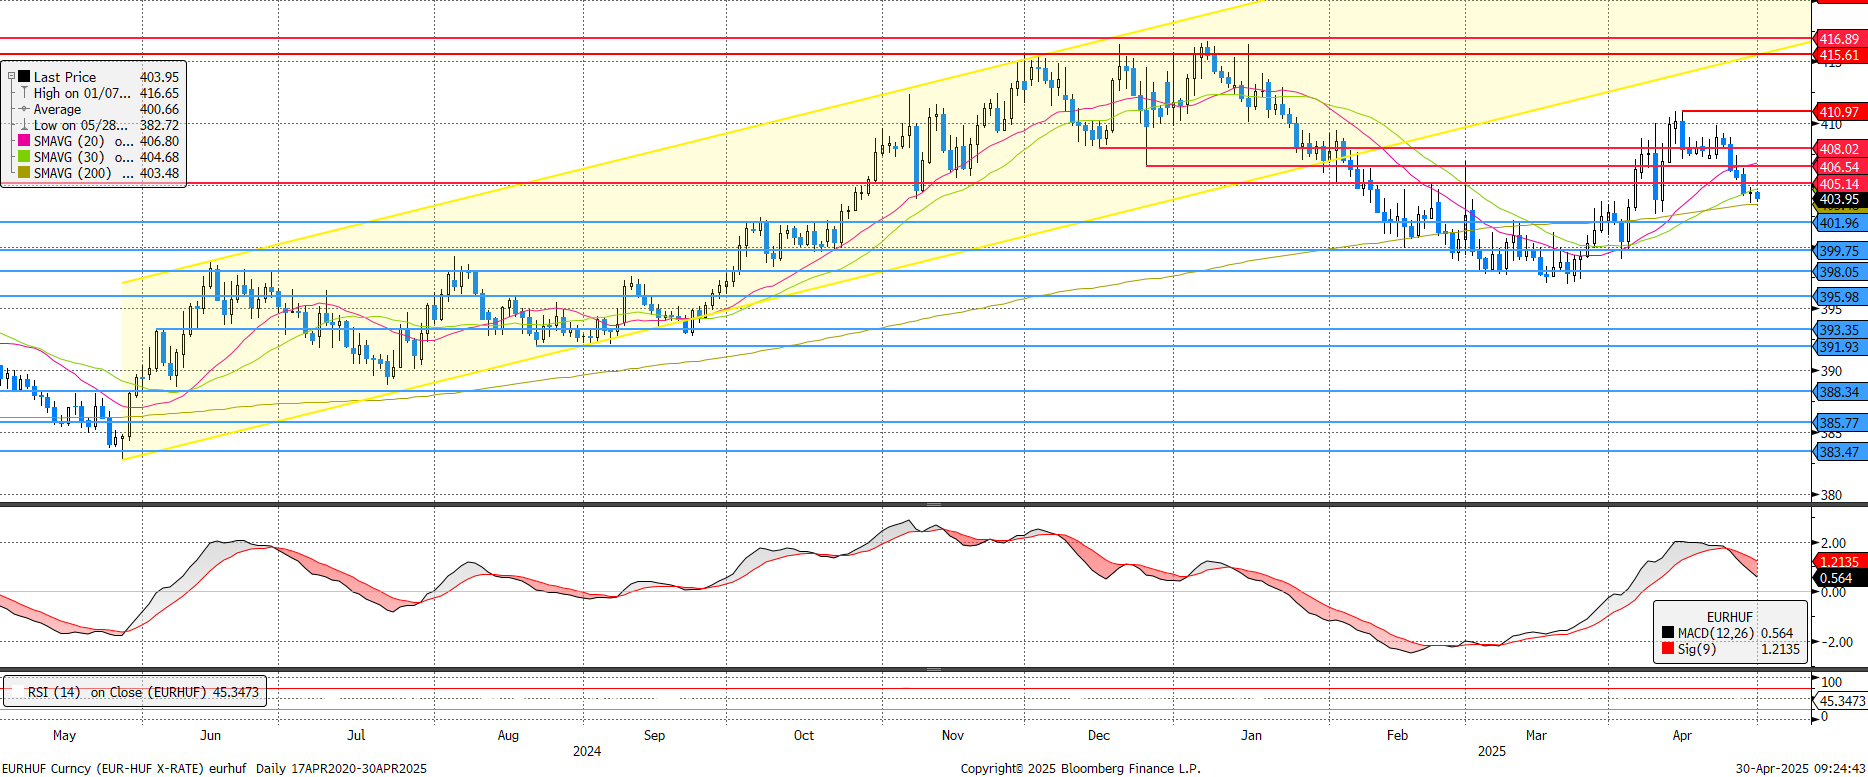Click the blue 388.34 support price tag
The image size is (1868, 777).
point(1838,392)
